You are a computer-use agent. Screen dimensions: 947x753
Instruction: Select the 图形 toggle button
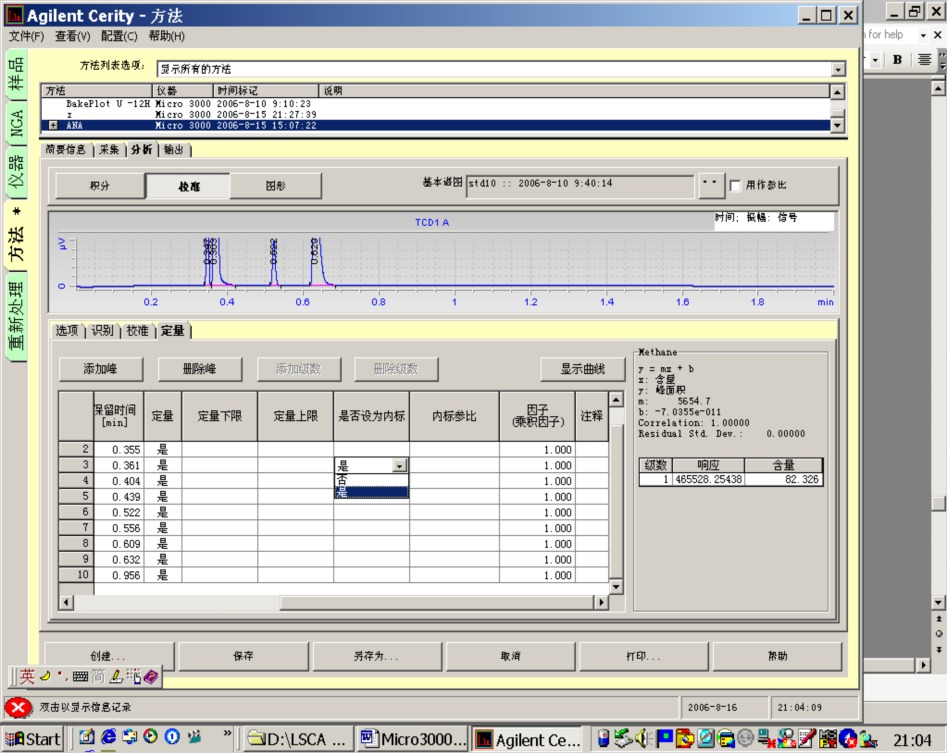click(x=275, y=186)
